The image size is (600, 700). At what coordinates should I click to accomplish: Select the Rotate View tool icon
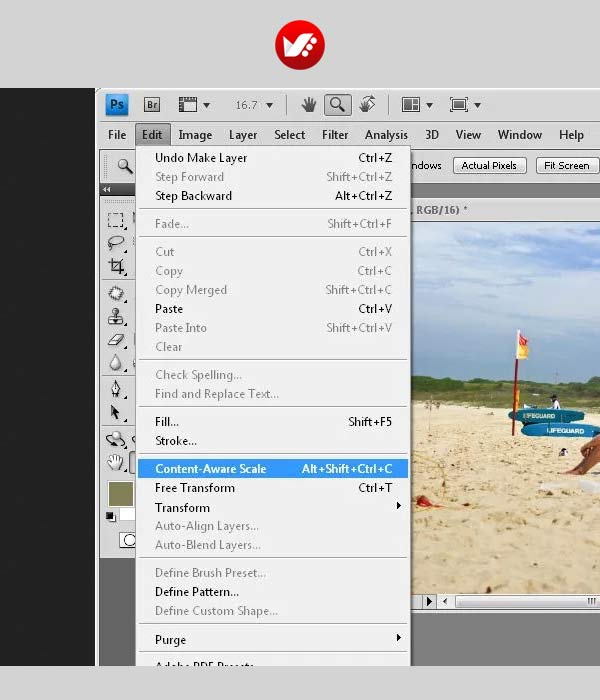pyautogui.click(x=367, y=105)
